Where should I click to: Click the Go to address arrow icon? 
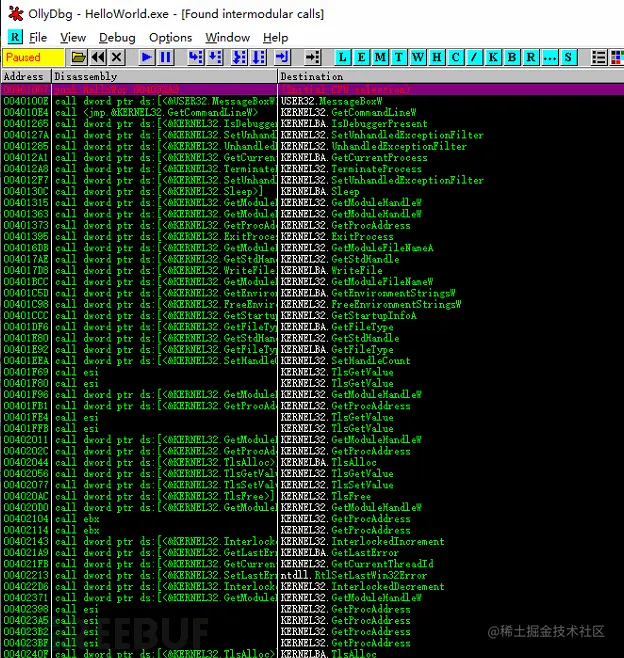coord(313,57)
